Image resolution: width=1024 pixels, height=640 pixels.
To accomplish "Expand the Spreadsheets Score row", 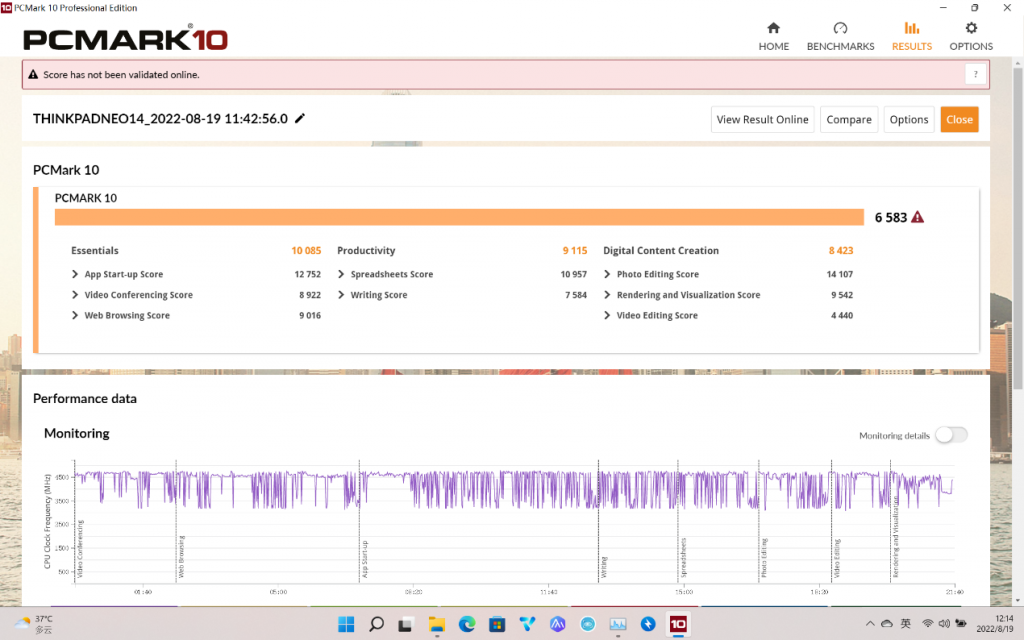I will click(342, 274).
